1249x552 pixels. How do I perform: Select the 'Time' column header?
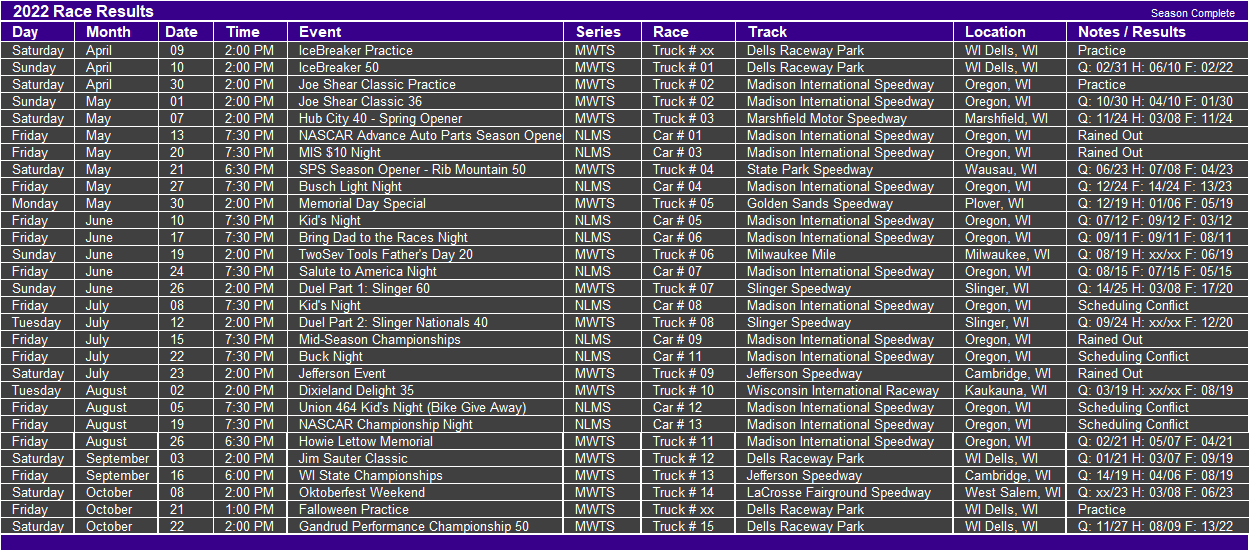click(243, 32)
